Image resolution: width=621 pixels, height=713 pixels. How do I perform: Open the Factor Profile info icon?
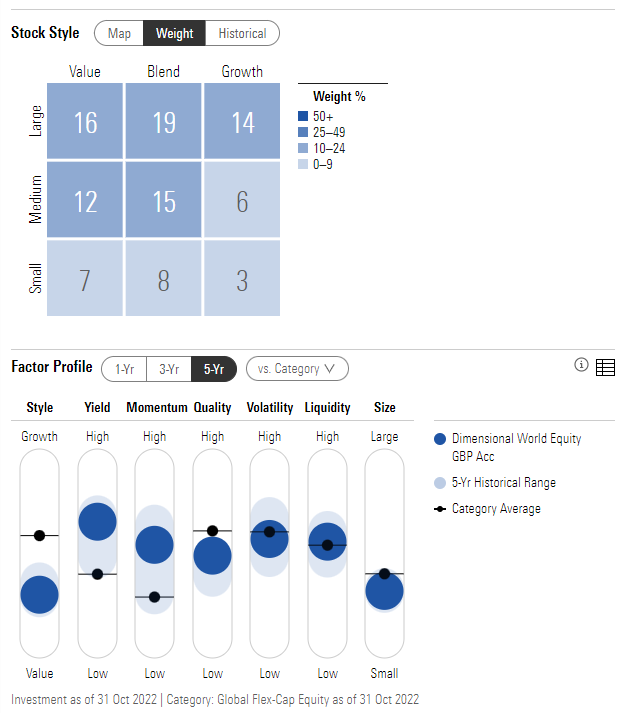point(581,365)
